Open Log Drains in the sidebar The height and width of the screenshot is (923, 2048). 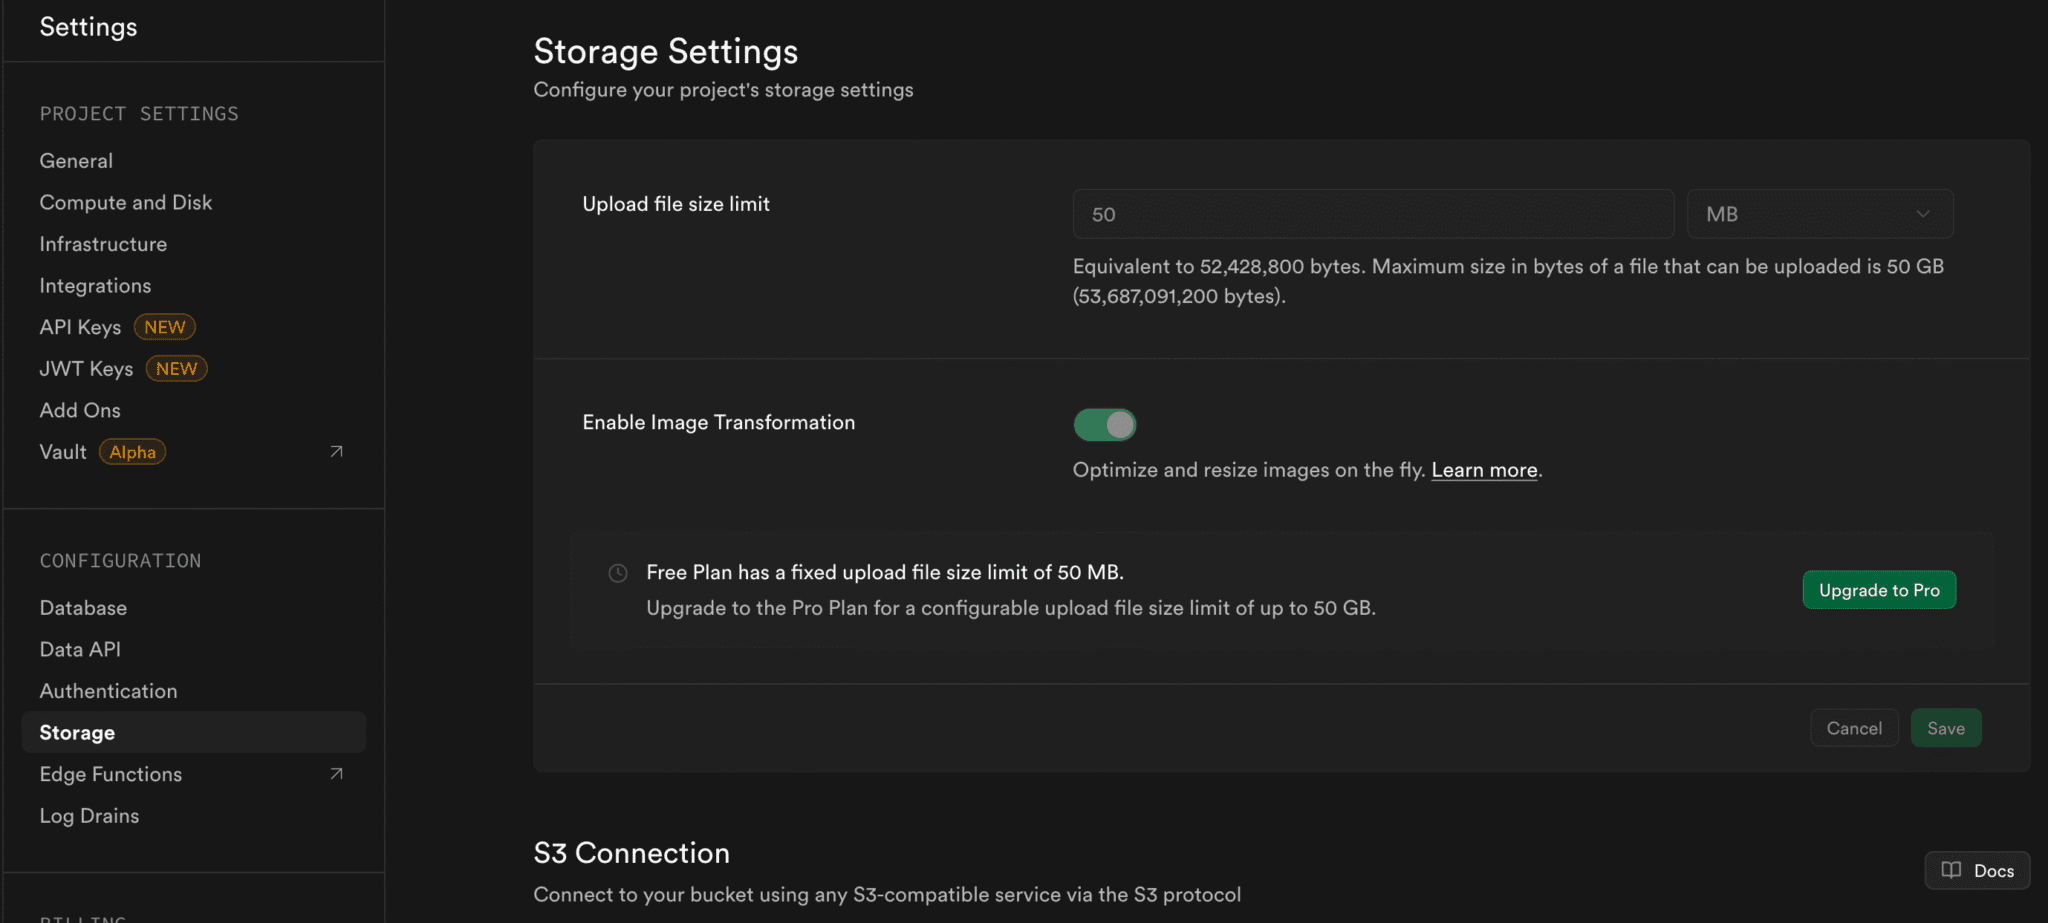click(89, 816)
